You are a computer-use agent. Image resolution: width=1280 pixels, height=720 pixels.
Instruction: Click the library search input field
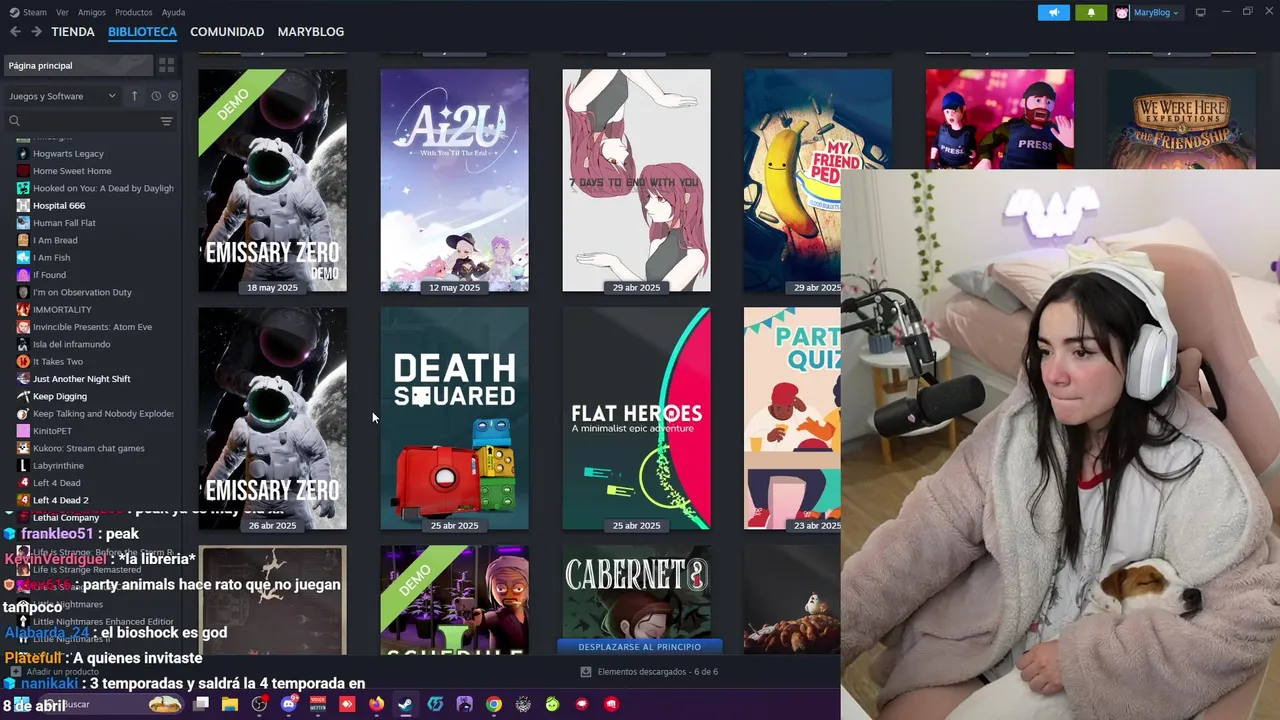pos(88,121)
